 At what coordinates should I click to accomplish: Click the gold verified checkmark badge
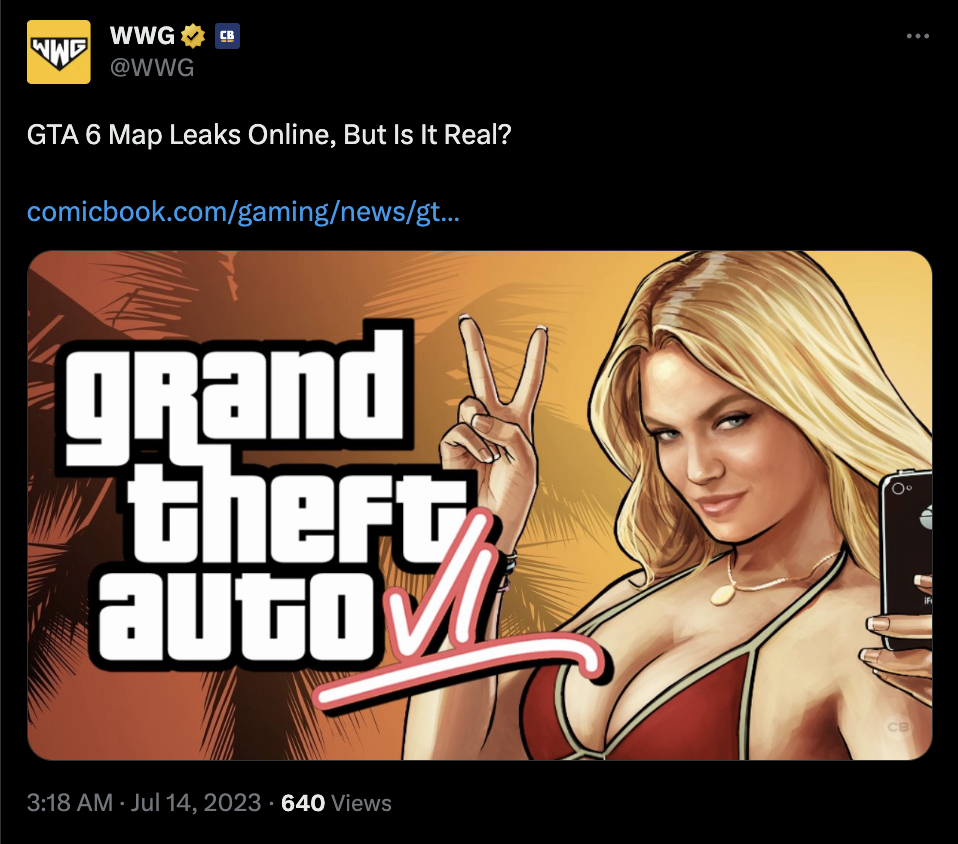pyautogui.click(x=194, y=36)
